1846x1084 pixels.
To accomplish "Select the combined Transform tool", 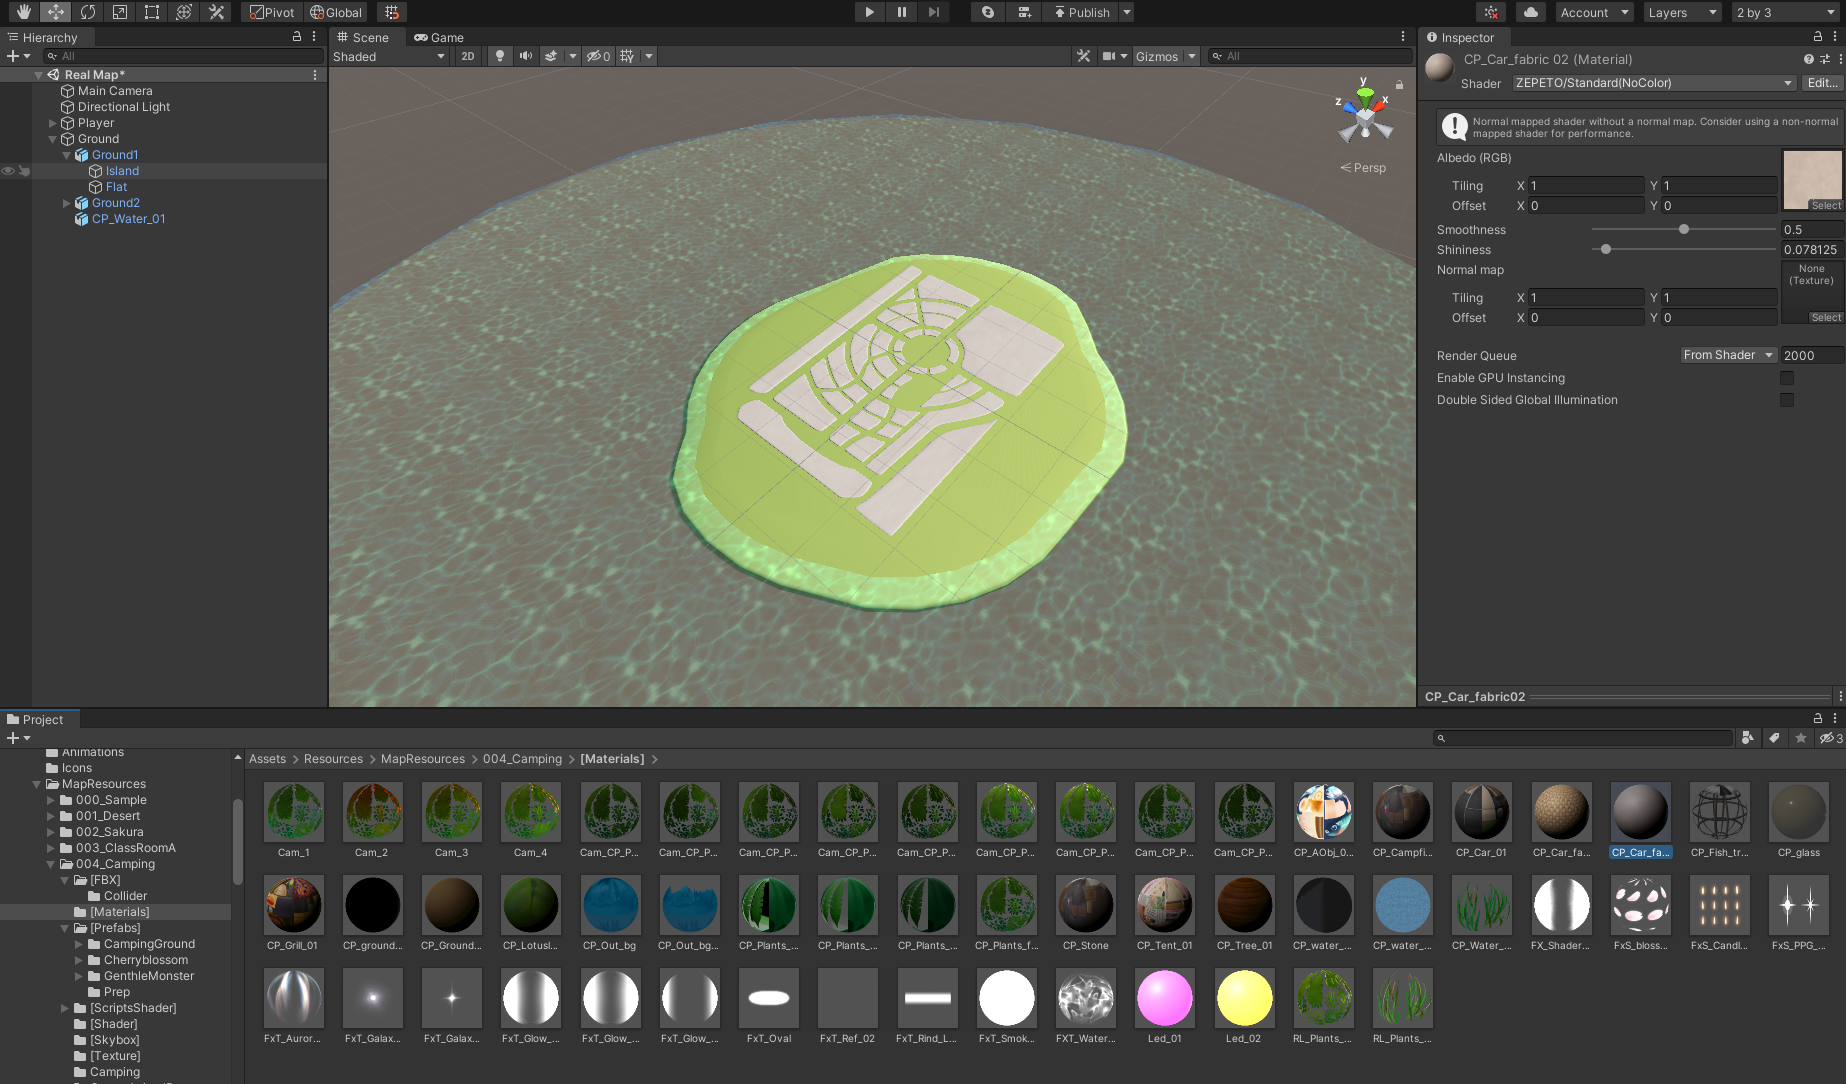I will [184, 12].
